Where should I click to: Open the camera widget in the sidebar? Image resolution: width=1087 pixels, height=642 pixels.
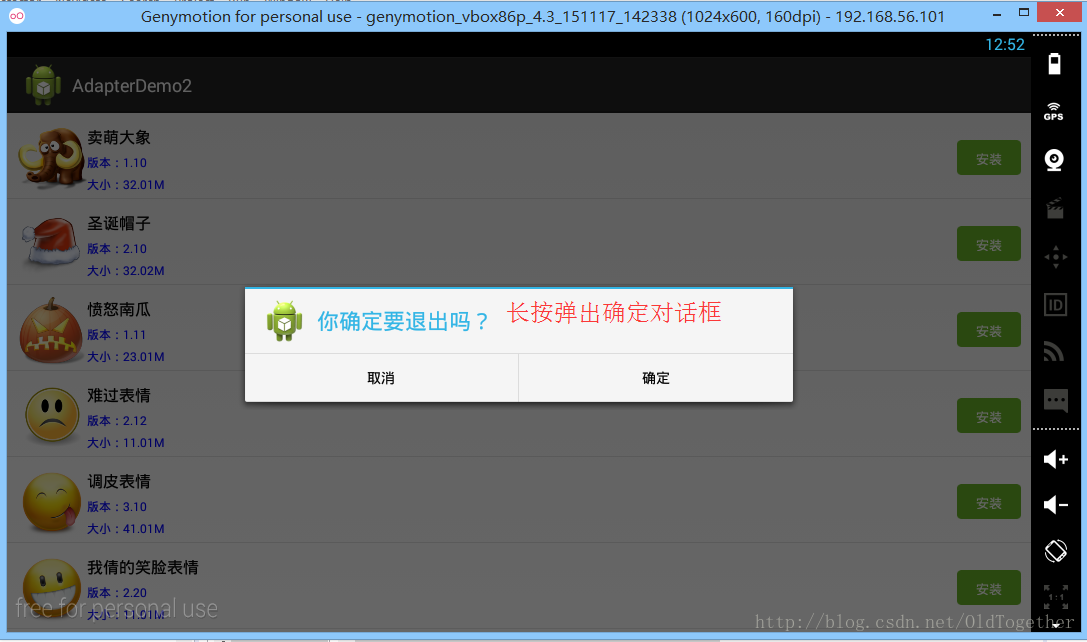point(1054,160)
